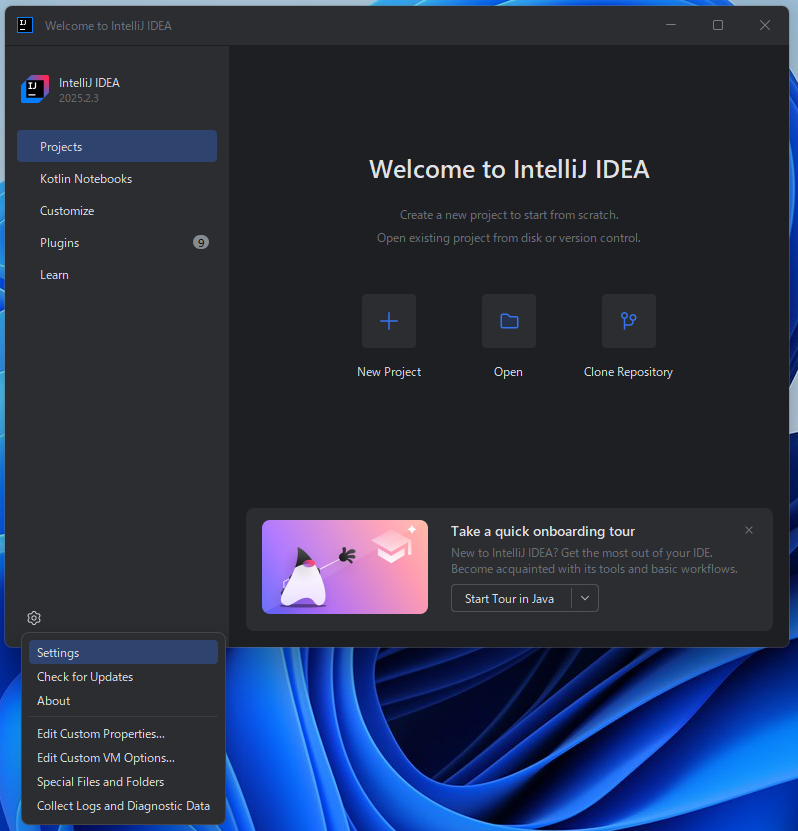Image resolution: width=798 pixels, height=831 pixels.
Task: Go to the Learn section
Action: click(54, 275)
